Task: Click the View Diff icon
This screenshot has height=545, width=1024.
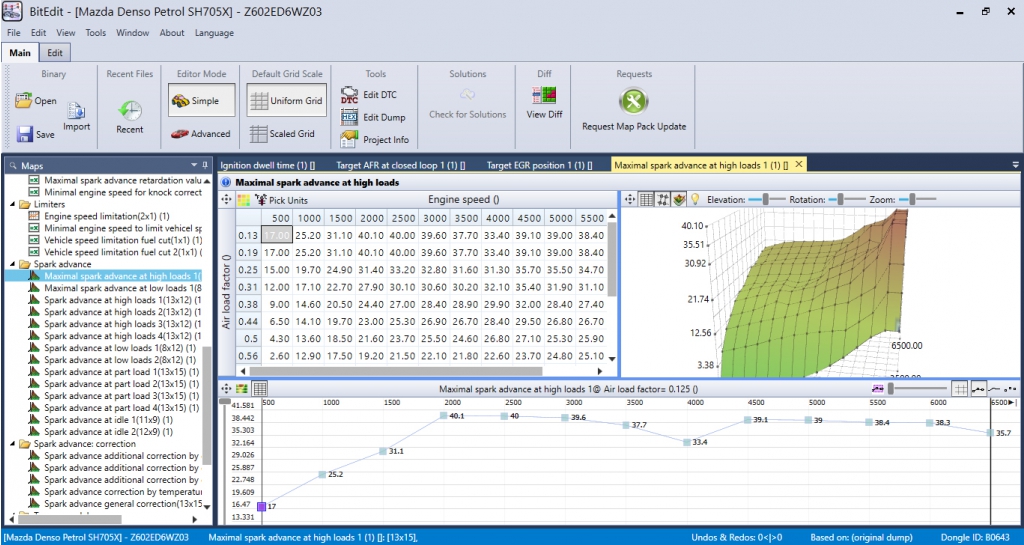Action: pyautogui.click(x=544, y=97)
